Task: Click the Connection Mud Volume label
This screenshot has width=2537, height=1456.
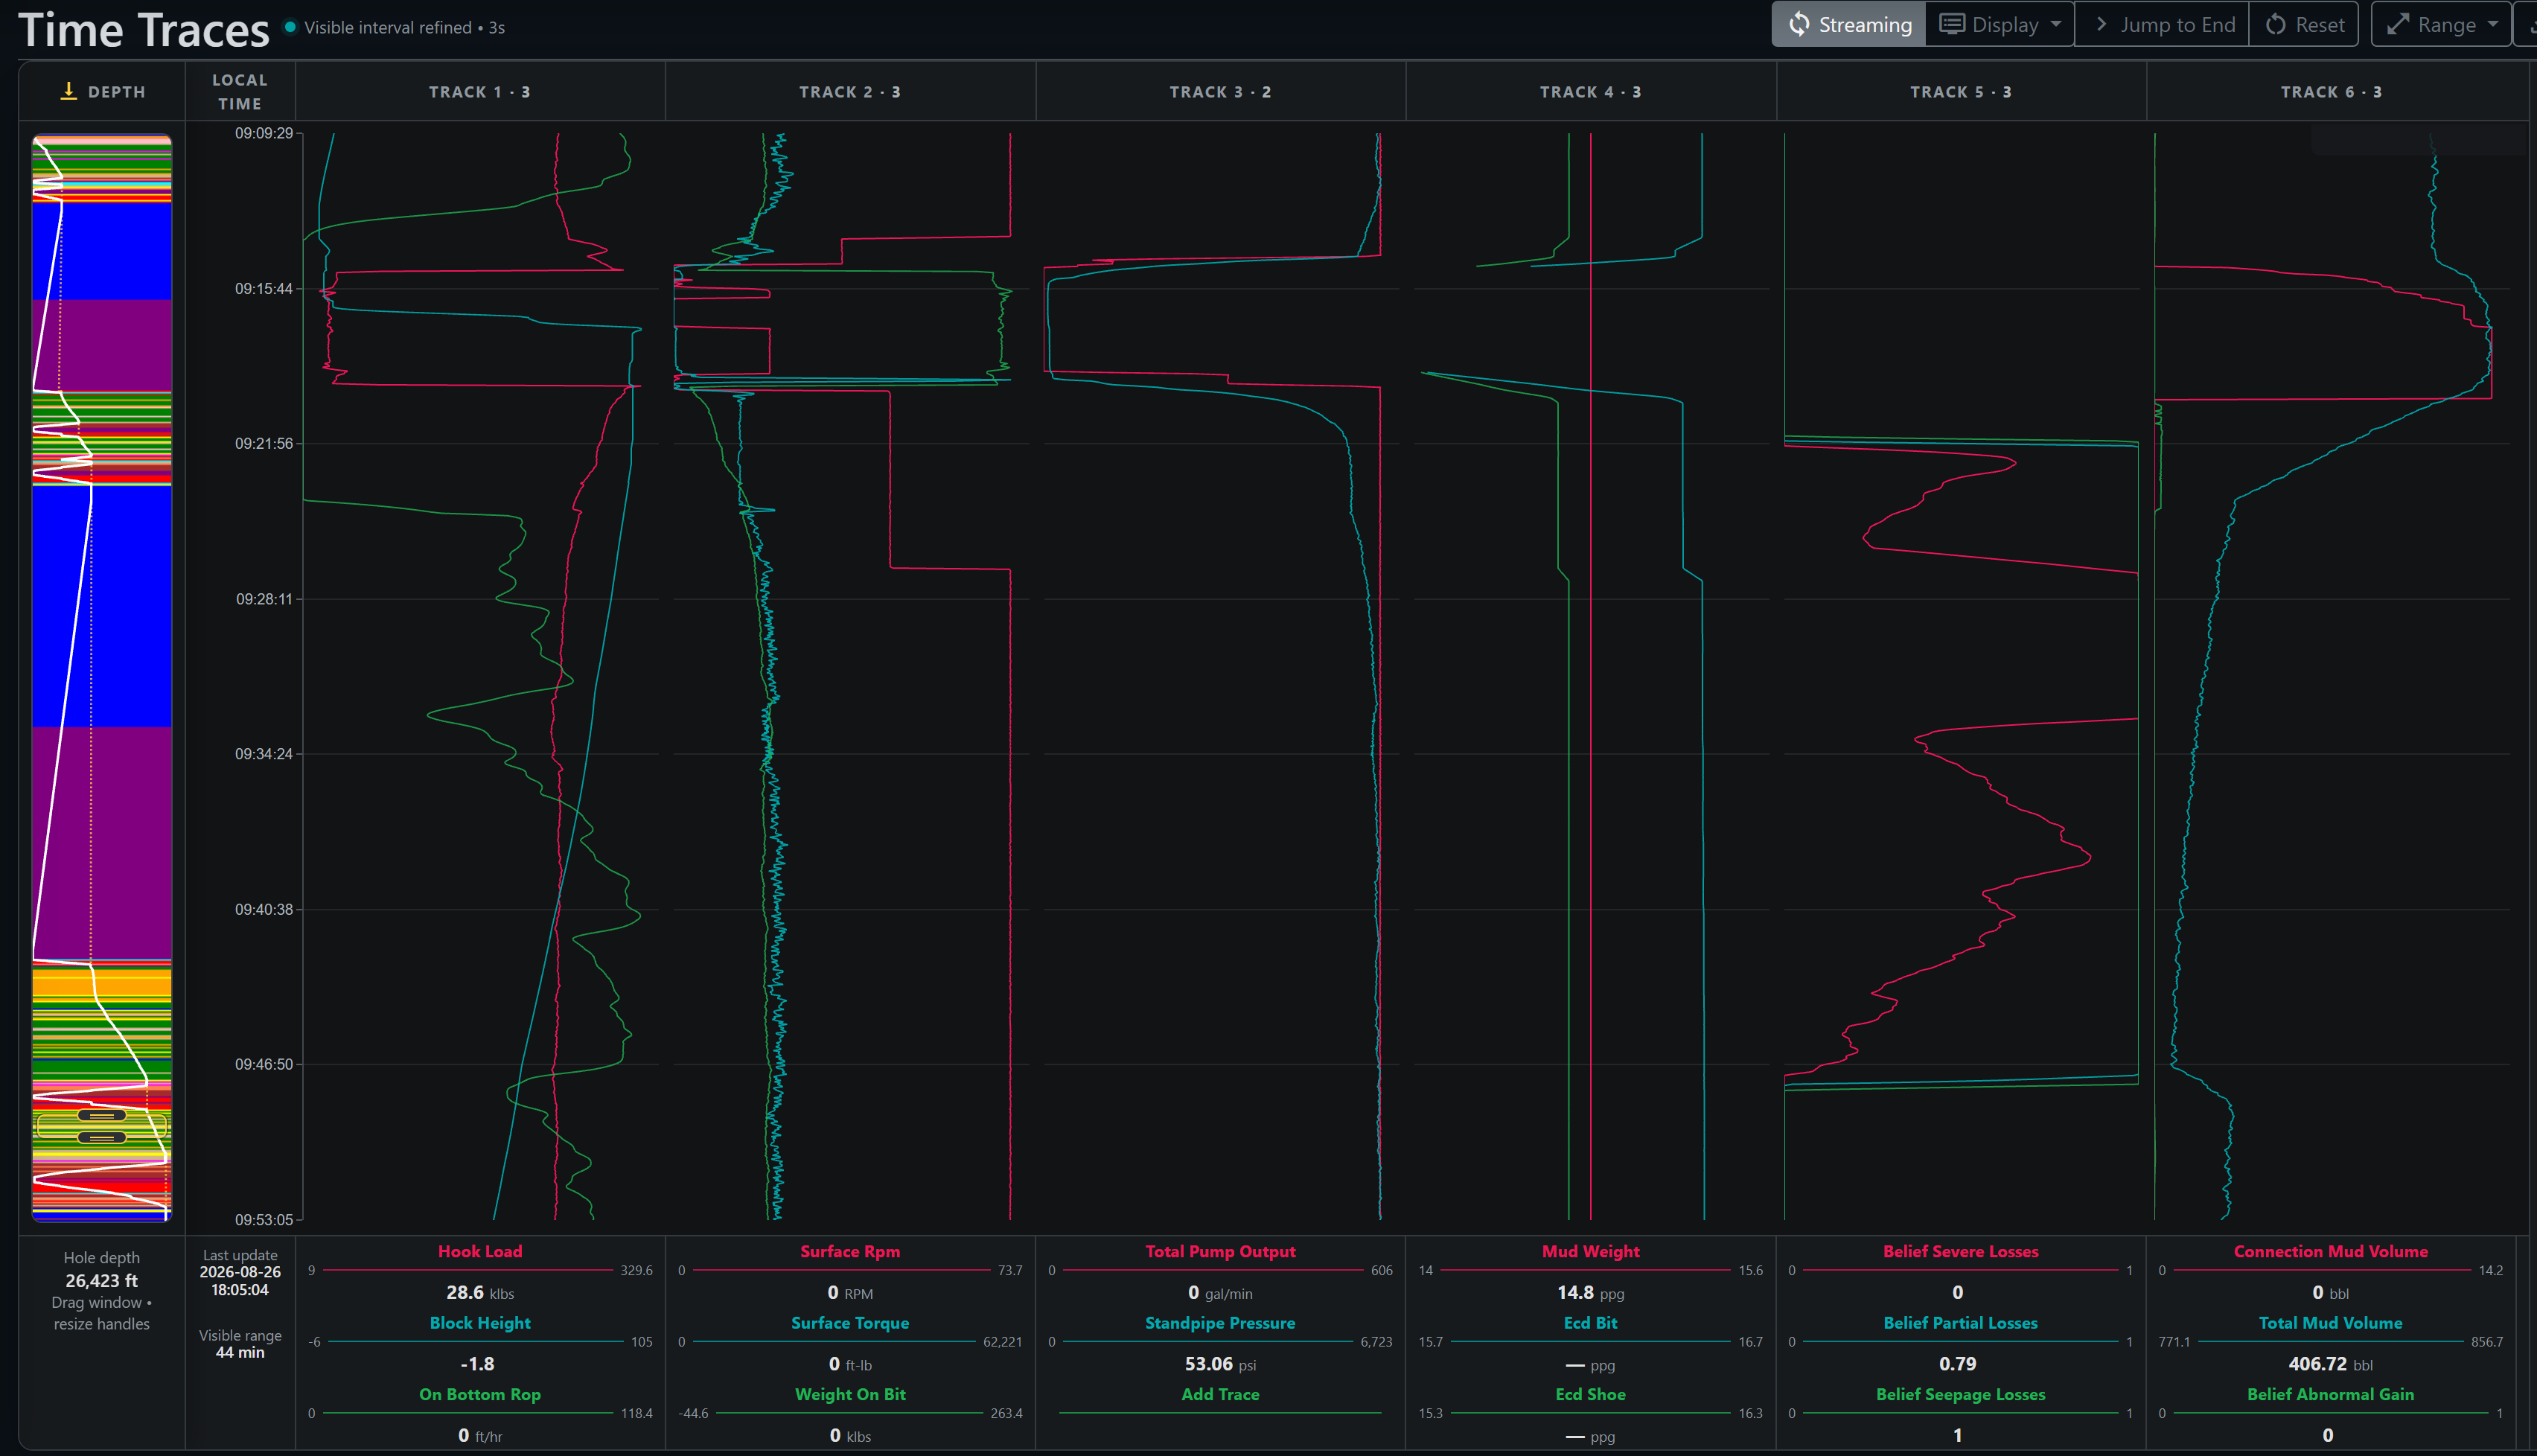Action: tap(2331, 1251)
